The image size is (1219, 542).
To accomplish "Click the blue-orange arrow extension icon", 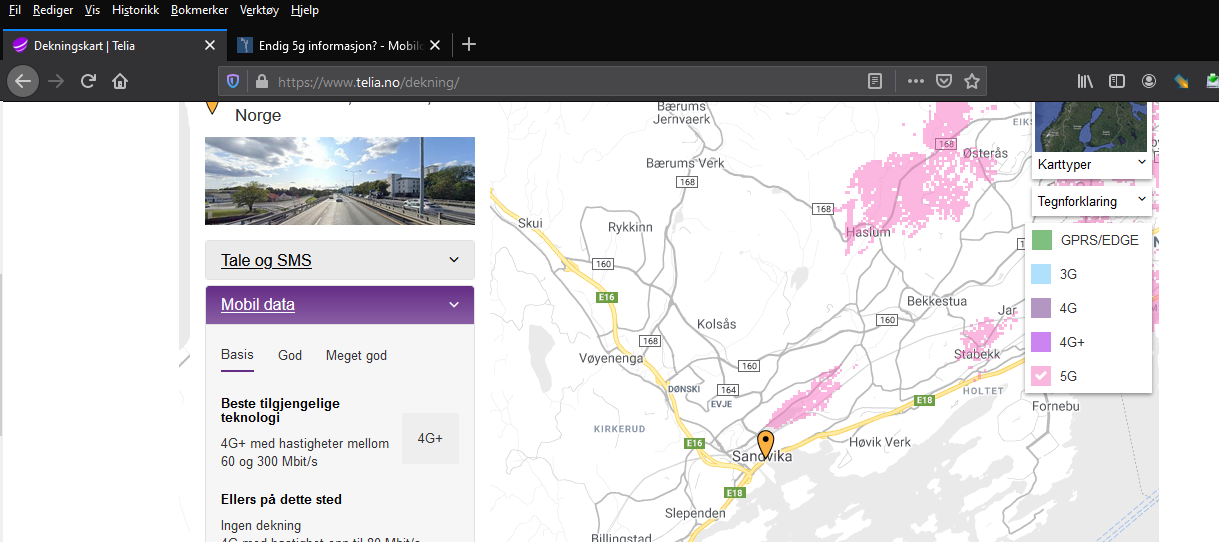I will click(1181, 81).
